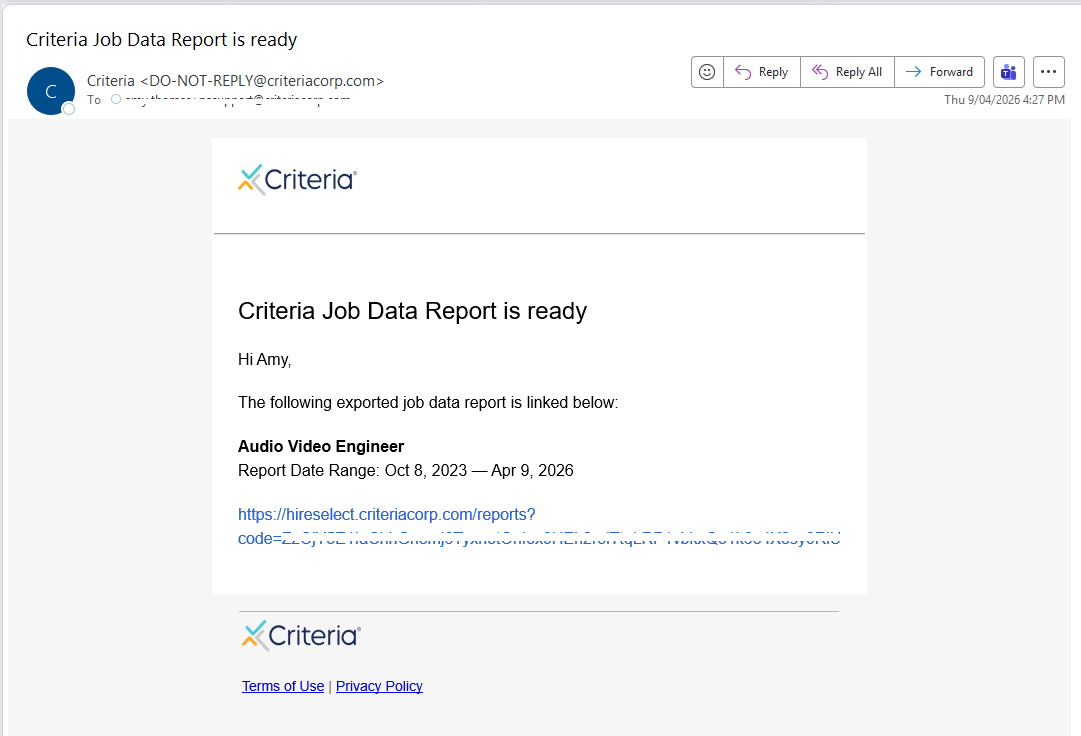Select sender name Criteria DO-NOT-REPLY address
Viewport: 1081px width, 736px height.
pos(235,81)
